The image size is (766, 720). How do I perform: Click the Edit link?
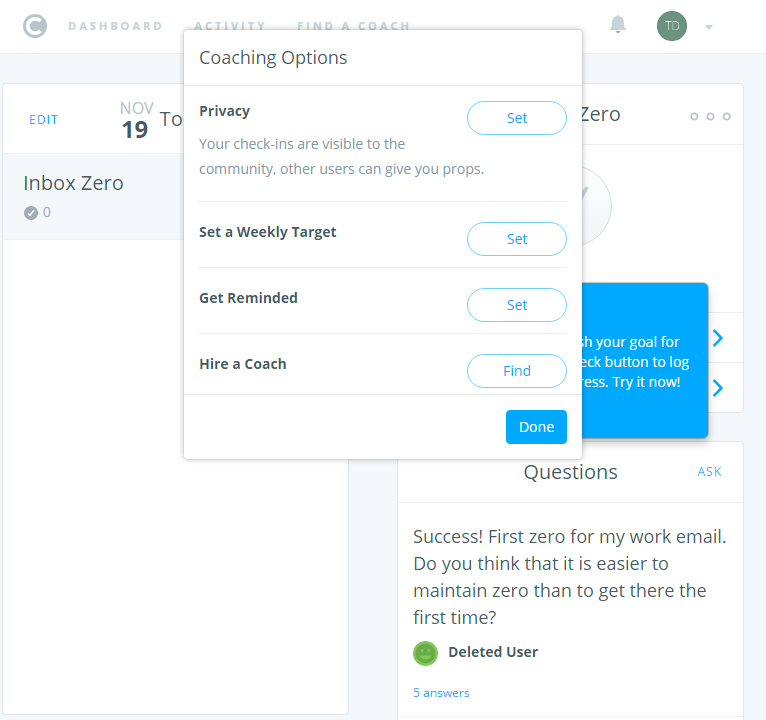pyautogui.click(x=44, y=120)
